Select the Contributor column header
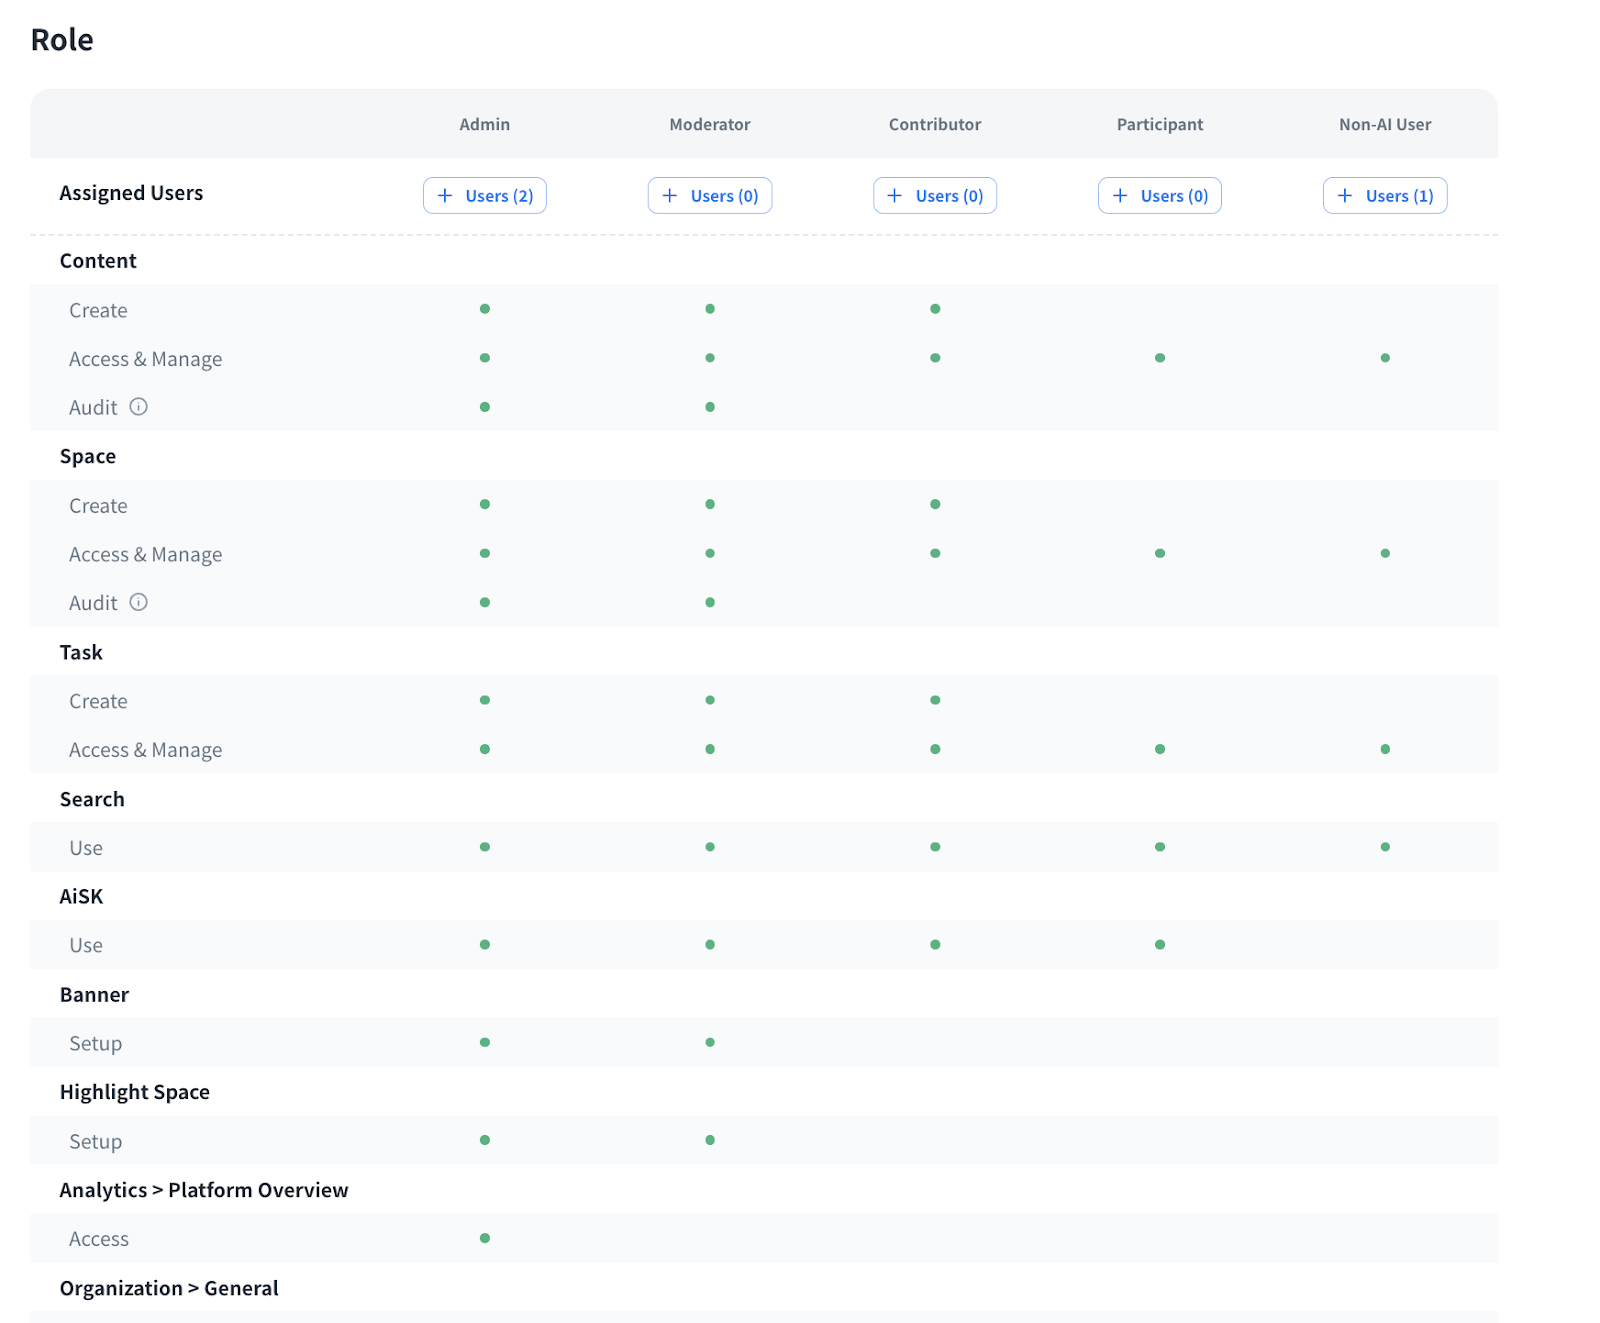This screenshot has width=1600, height=1323. [935, 125]
